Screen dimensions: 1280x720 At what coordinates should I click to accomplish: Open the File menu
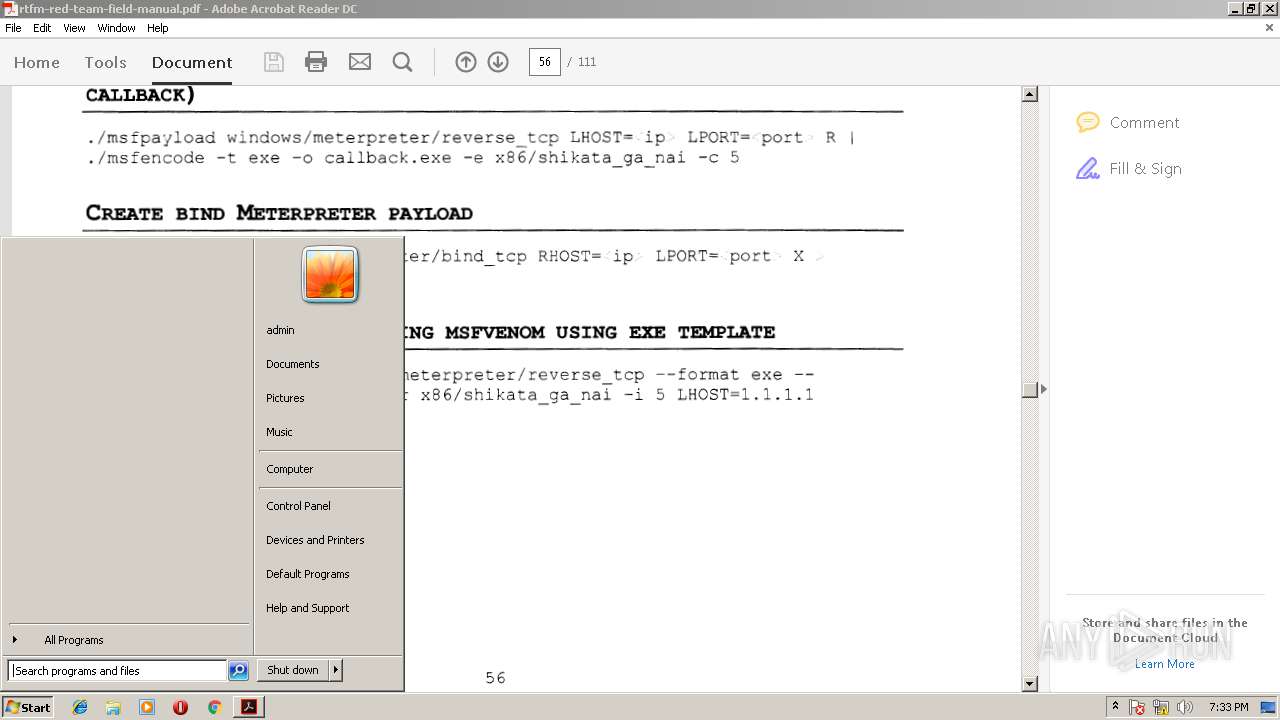[13, 28]
